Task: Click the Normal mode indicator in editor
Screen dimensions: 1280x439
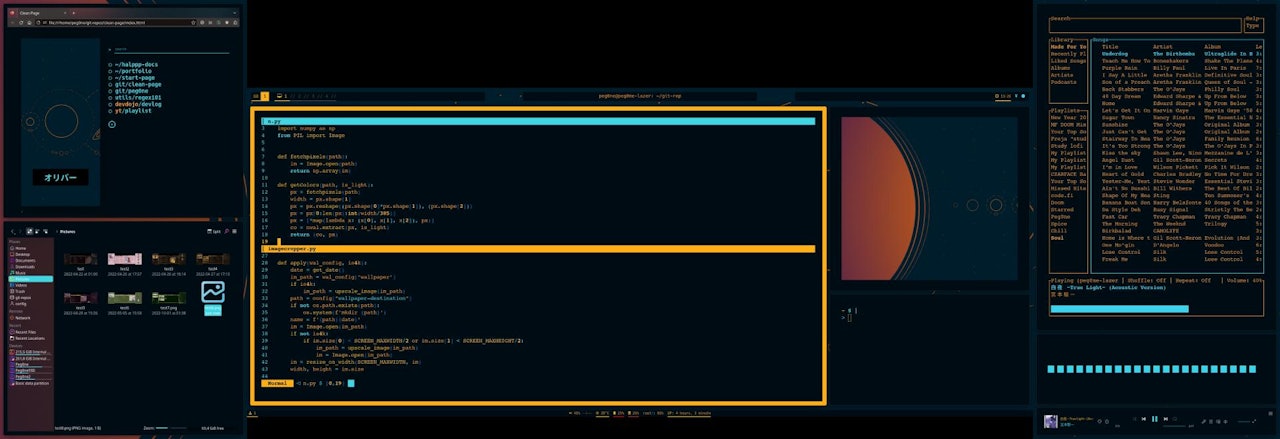Action: click(x=276, y=383)
